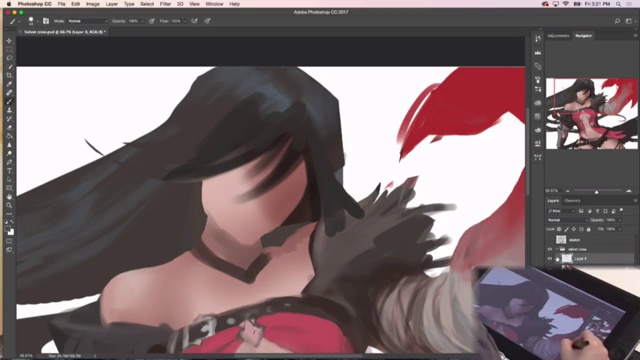Screen dimensions: 640x360
Task: Open the tool preset picker
Action: click(x=14, y=21)
